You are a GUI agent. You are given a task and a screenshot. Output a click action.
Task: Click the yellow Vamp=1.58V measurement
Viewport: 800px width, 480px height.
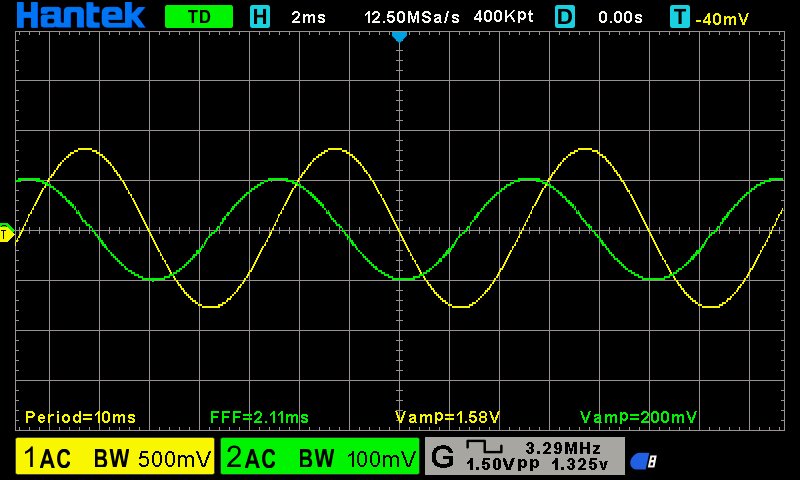447,417
